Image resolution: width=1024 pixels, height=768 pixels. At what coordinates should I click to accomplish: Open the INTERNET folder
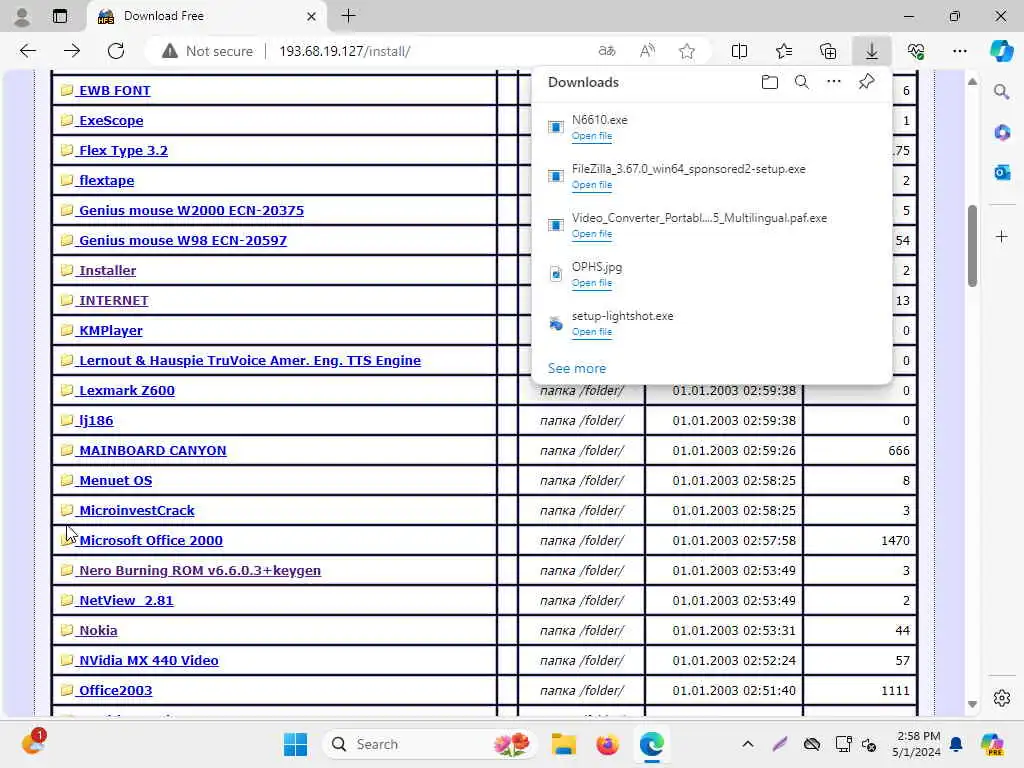[x=113, y=300]
